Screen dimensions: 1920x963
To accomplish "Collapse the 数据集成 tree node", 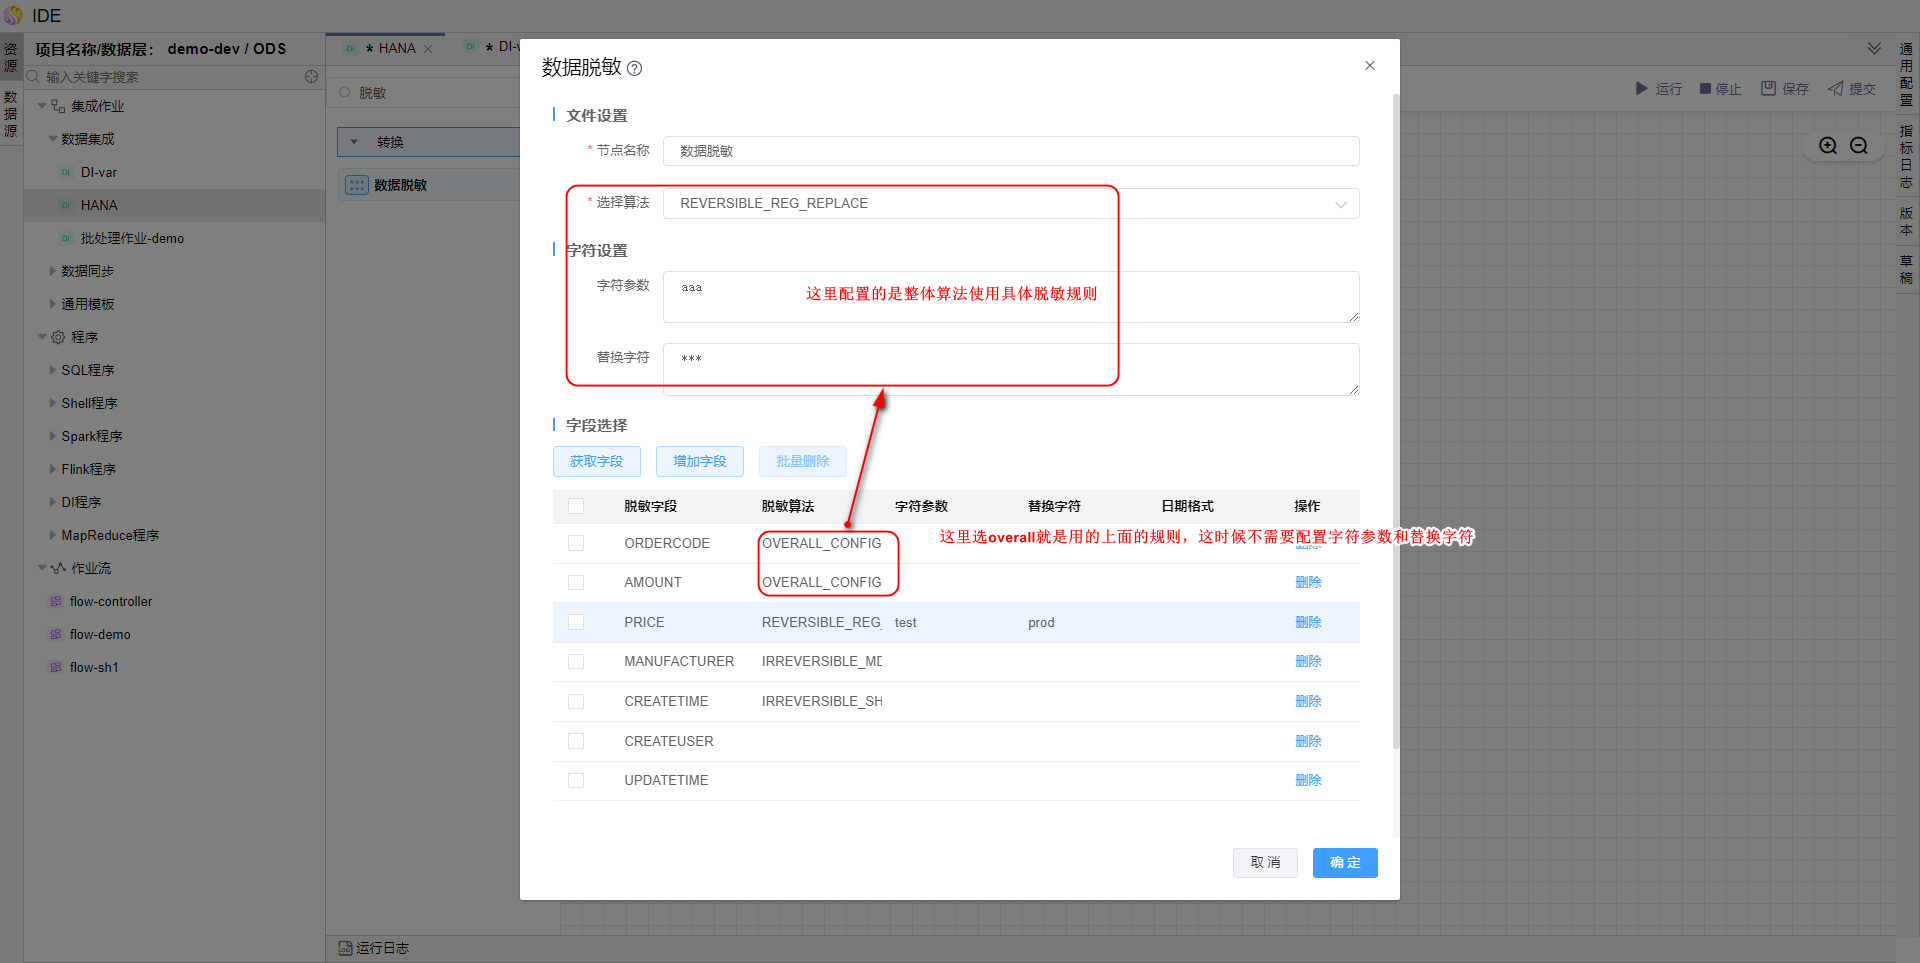I will 53,139.
